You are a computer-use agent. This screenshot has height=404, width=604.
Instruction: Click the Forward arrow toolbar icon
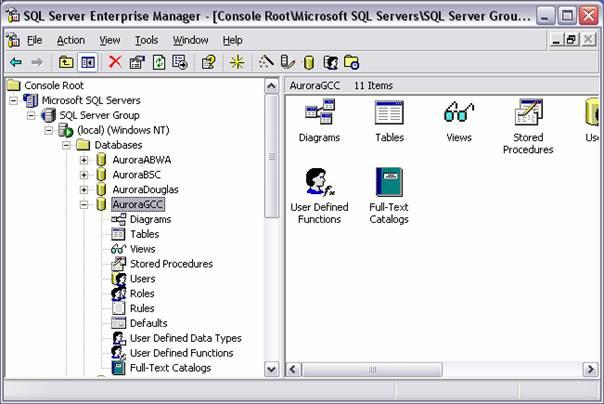pyautogui.click(x=37, y=62)
